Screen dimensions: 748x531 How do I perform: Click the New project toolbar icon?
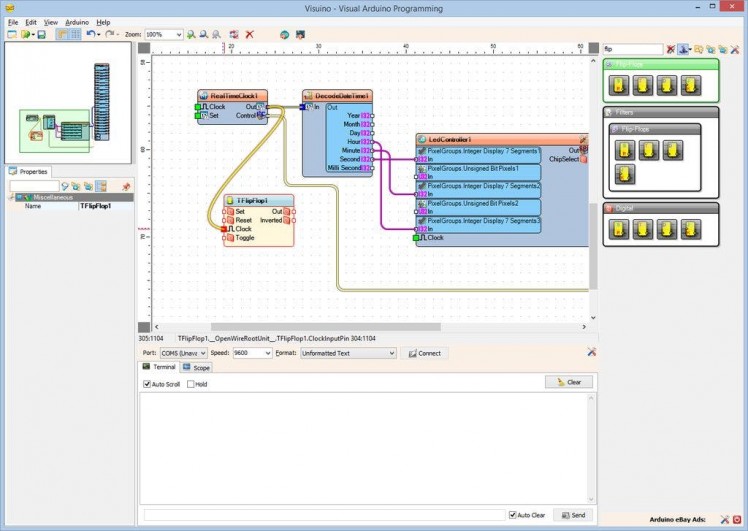tap(12, 34)
